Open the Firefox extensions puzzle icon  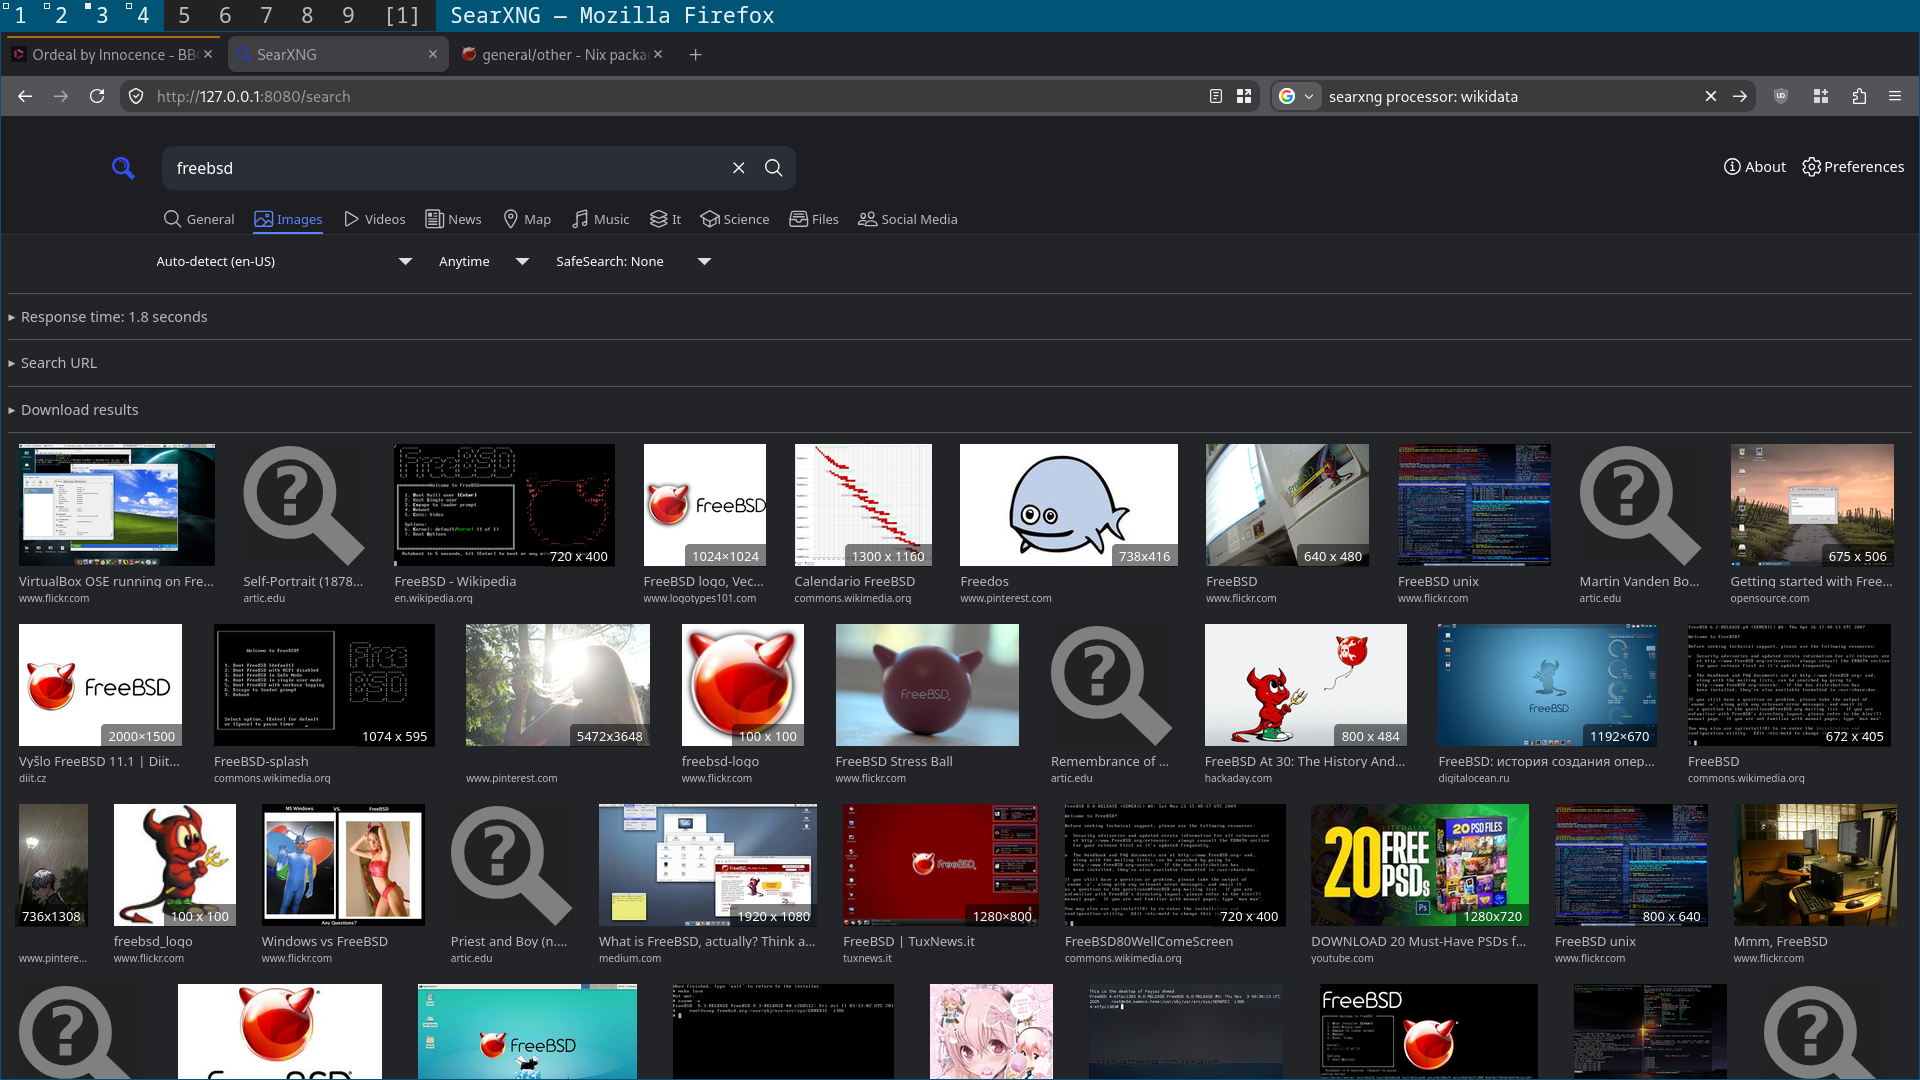[x=1859, y=96]
